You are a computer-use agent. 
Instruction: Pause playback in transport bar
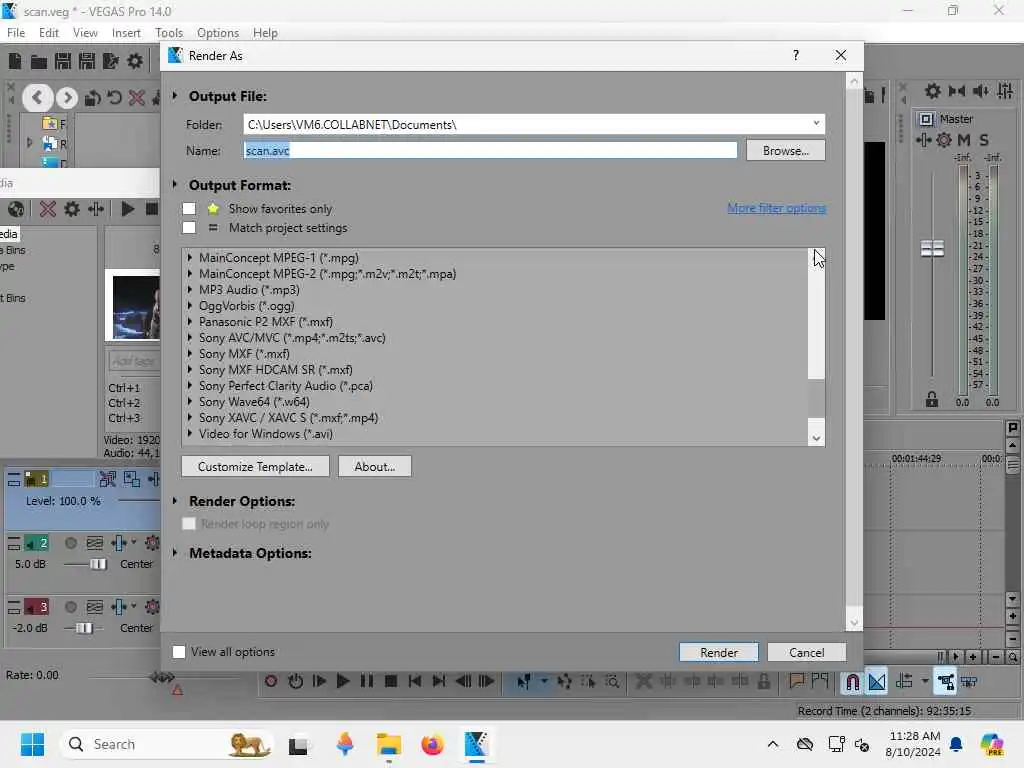click(367, 682)
